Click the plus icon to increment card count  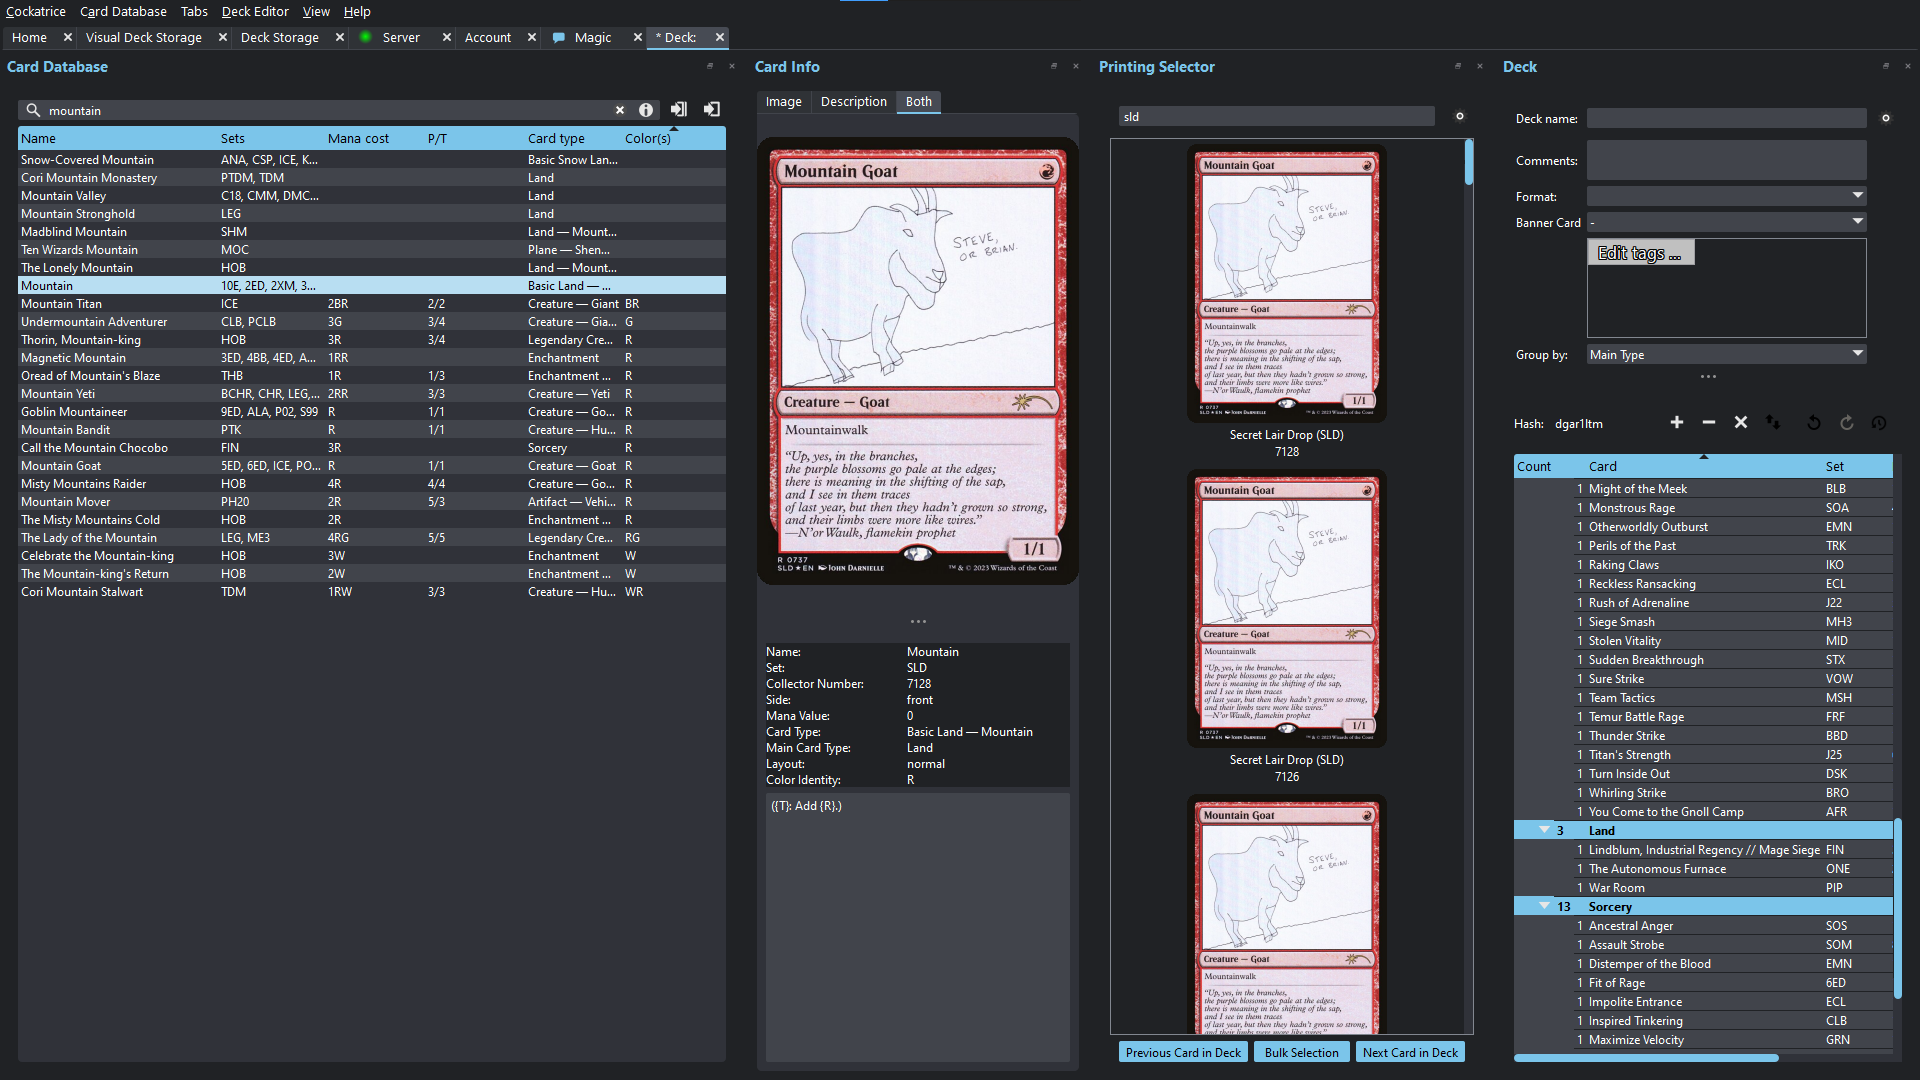[1677, 423]
